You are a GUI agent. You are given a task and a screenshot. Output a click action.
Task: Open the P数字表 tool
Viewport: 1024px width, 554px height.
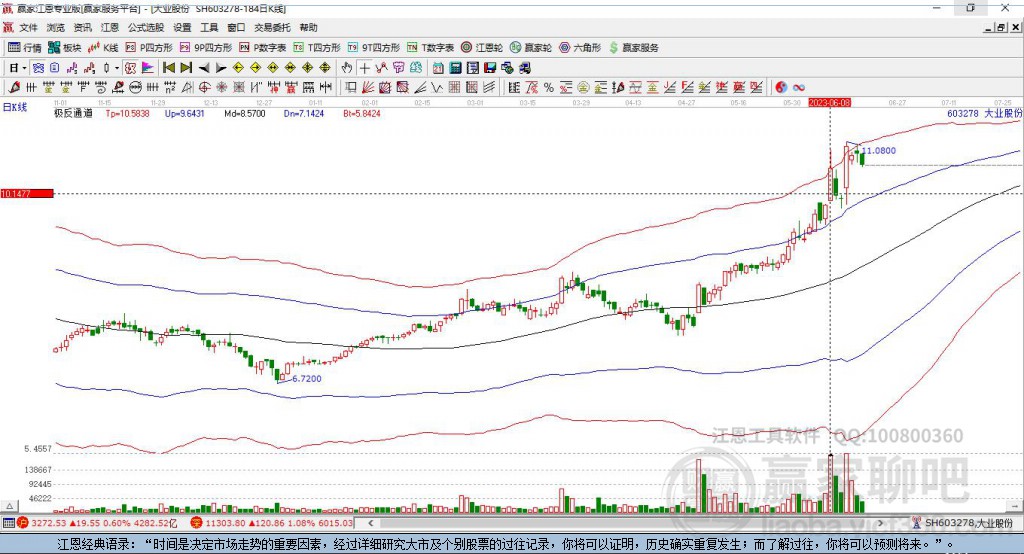coord(263,48)
